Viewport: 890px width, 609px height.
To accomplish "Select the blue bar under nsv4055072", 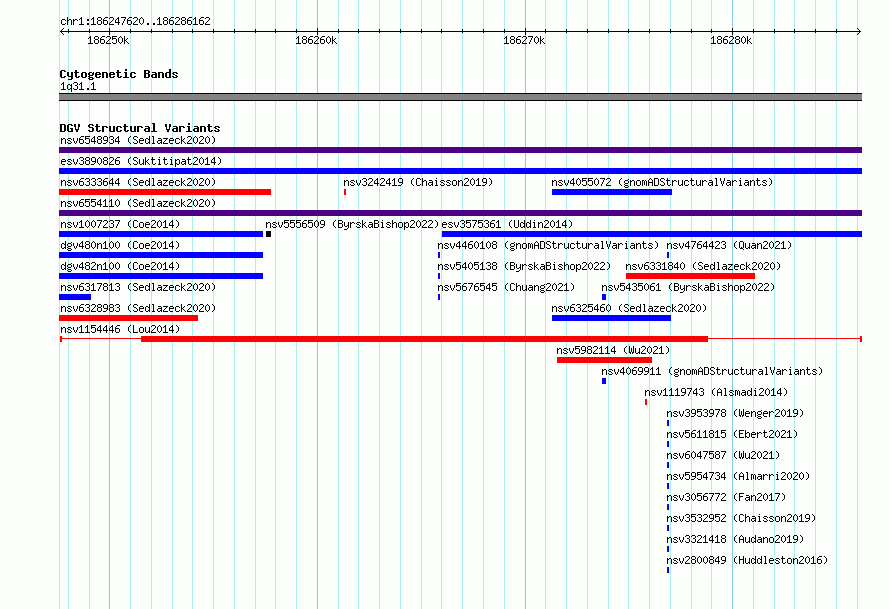I will [612, 192].
